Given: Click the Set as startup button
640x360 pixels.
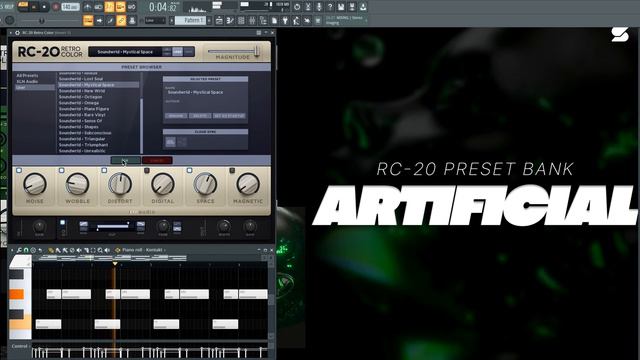Looking at the screenshot, I should point(229,116).
